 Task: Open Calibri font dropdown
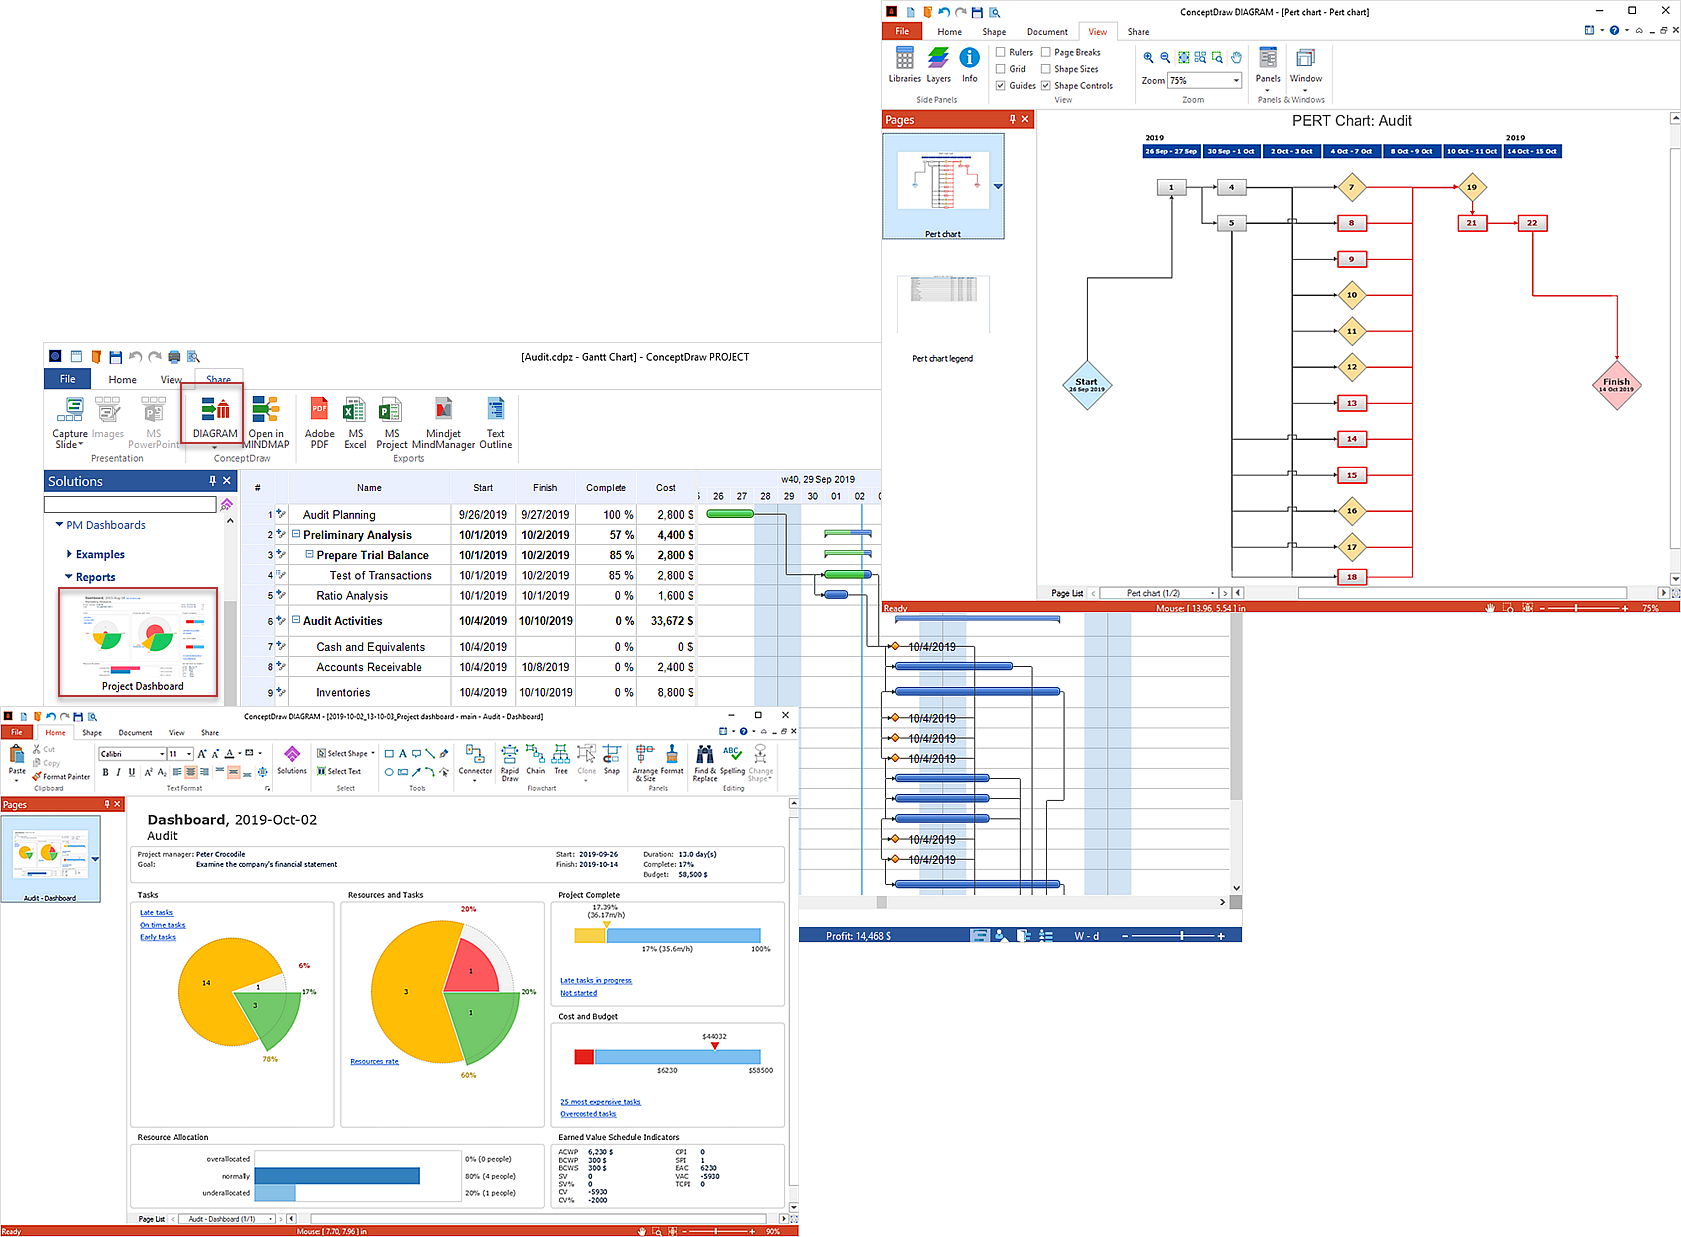[x=162, y=754]
